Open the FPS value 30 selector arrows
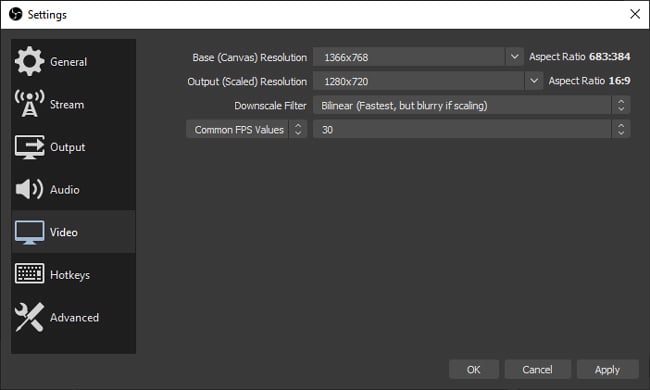 tap(621, 129)
